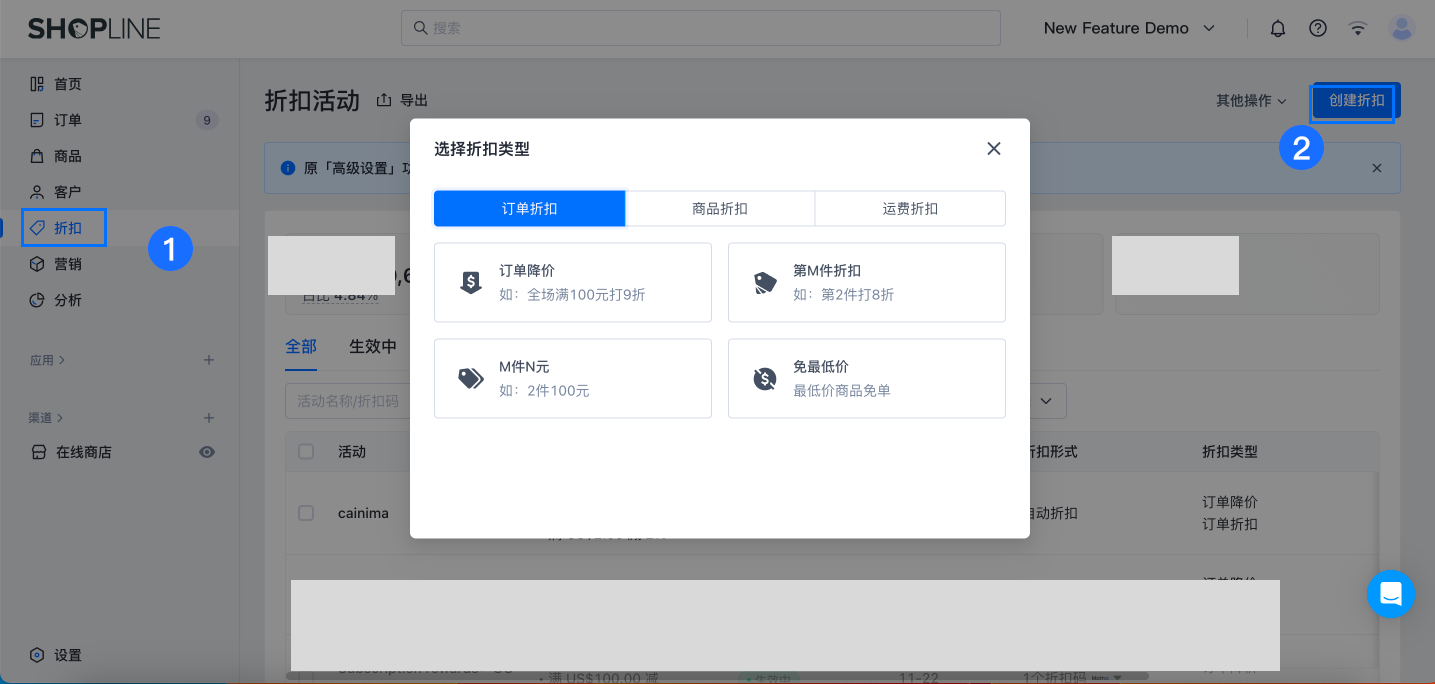Open 在线商店 in the sidebar
Screen dimensions: 1435x684
tap(84, 452)
